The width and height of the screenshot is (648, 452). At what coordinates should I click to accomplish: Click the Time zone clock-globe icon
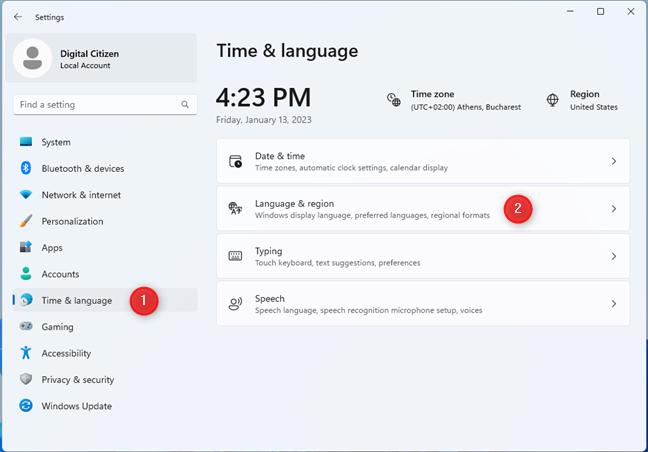point(393,100)
